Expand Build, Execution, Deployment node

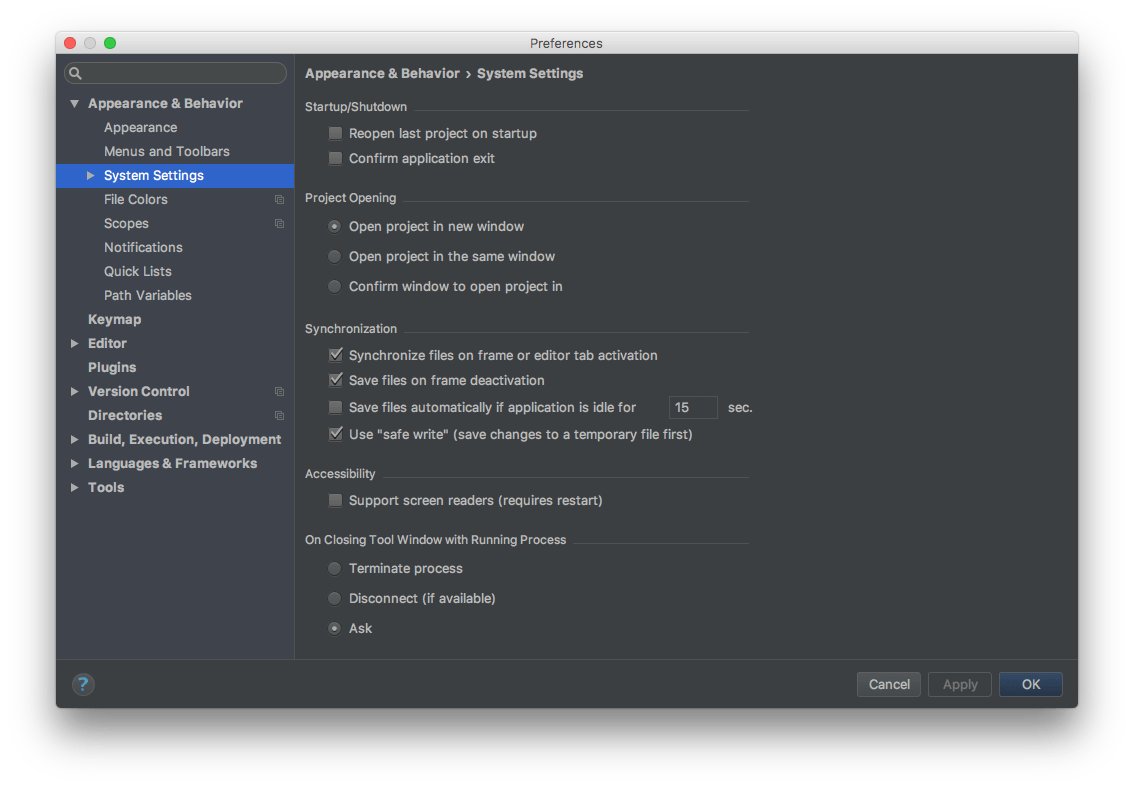[x=74, y=439]
